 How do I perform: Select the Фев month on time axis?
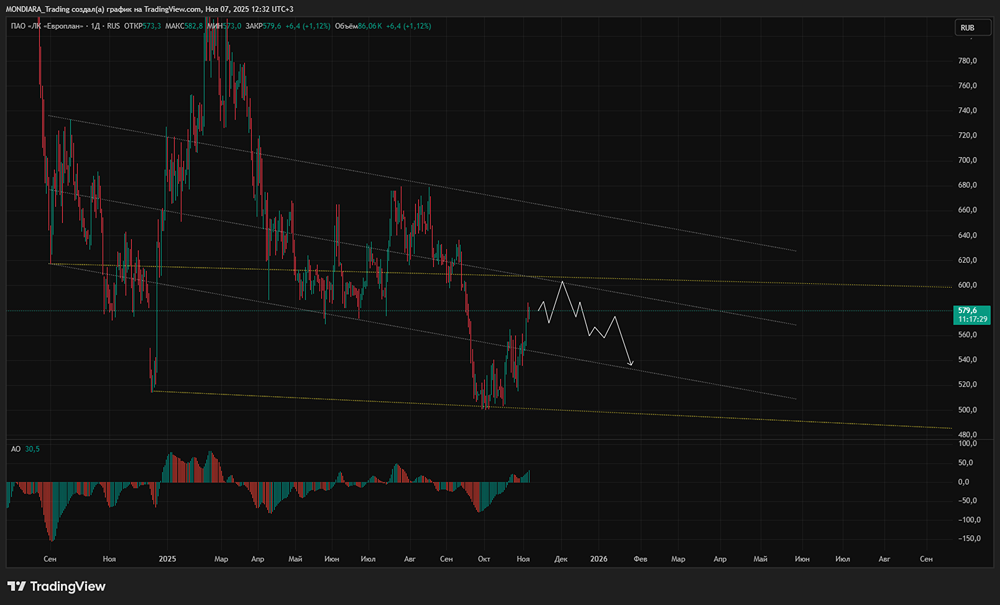tap(639, 558)
